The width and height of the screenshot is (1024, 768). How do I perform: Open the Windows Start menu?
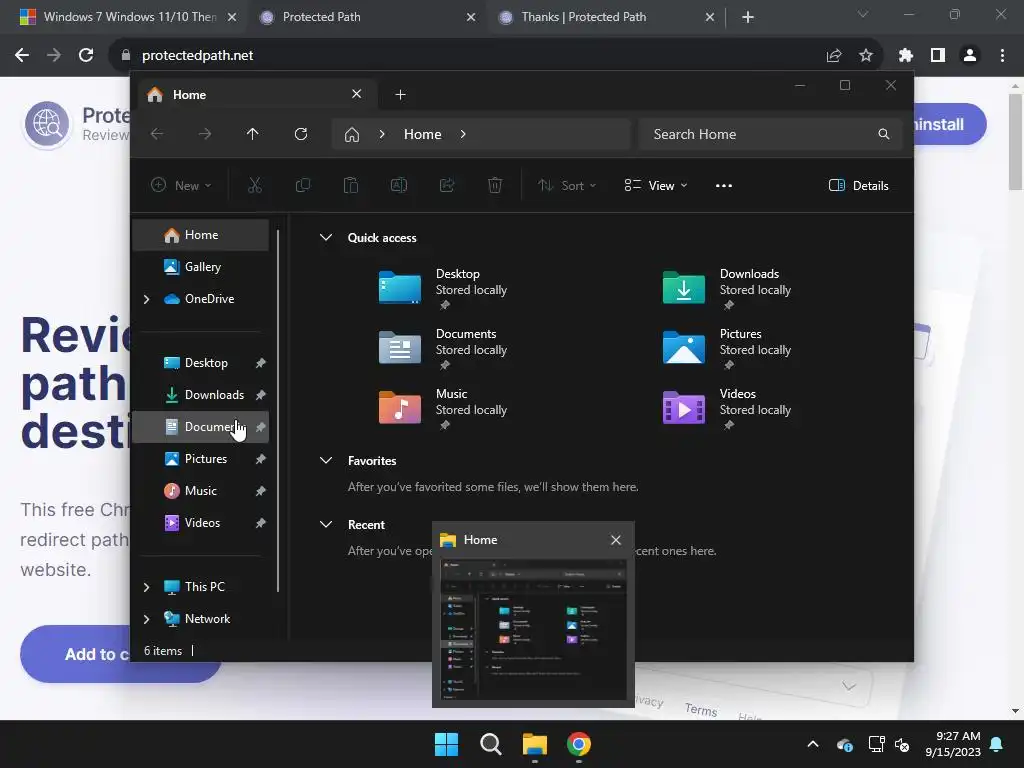pos(447,744)
